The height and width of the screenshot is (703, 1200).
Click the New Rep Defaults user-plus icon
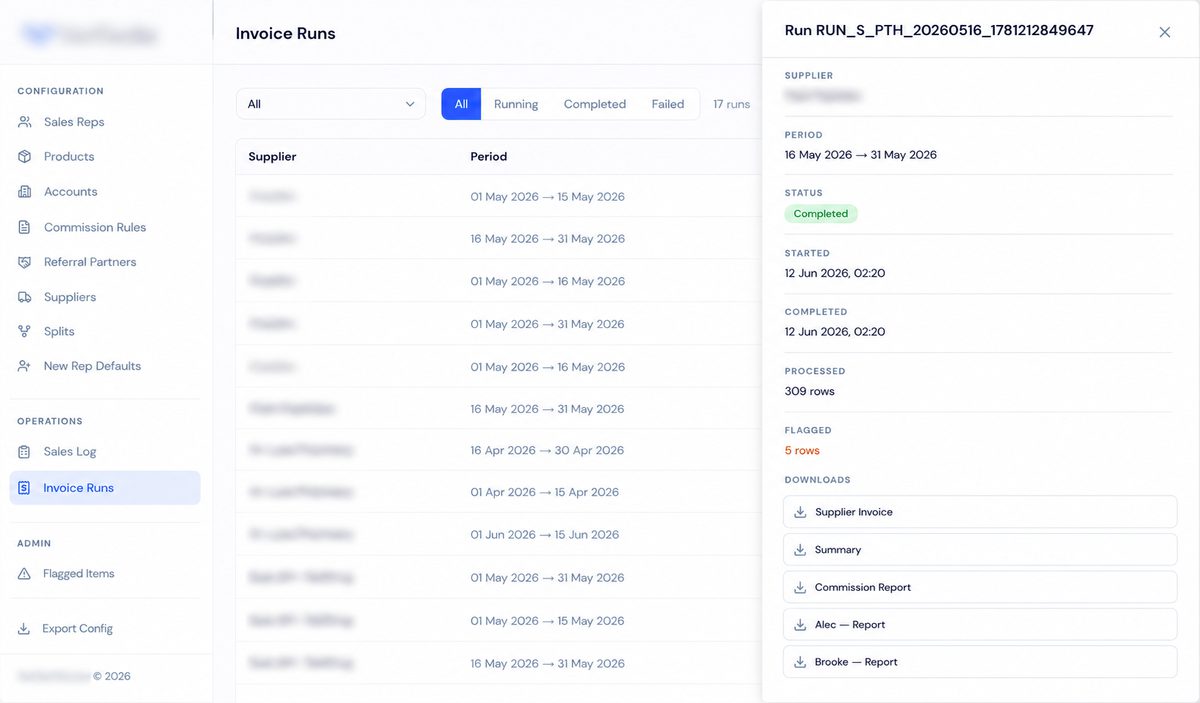click(24, 366)
